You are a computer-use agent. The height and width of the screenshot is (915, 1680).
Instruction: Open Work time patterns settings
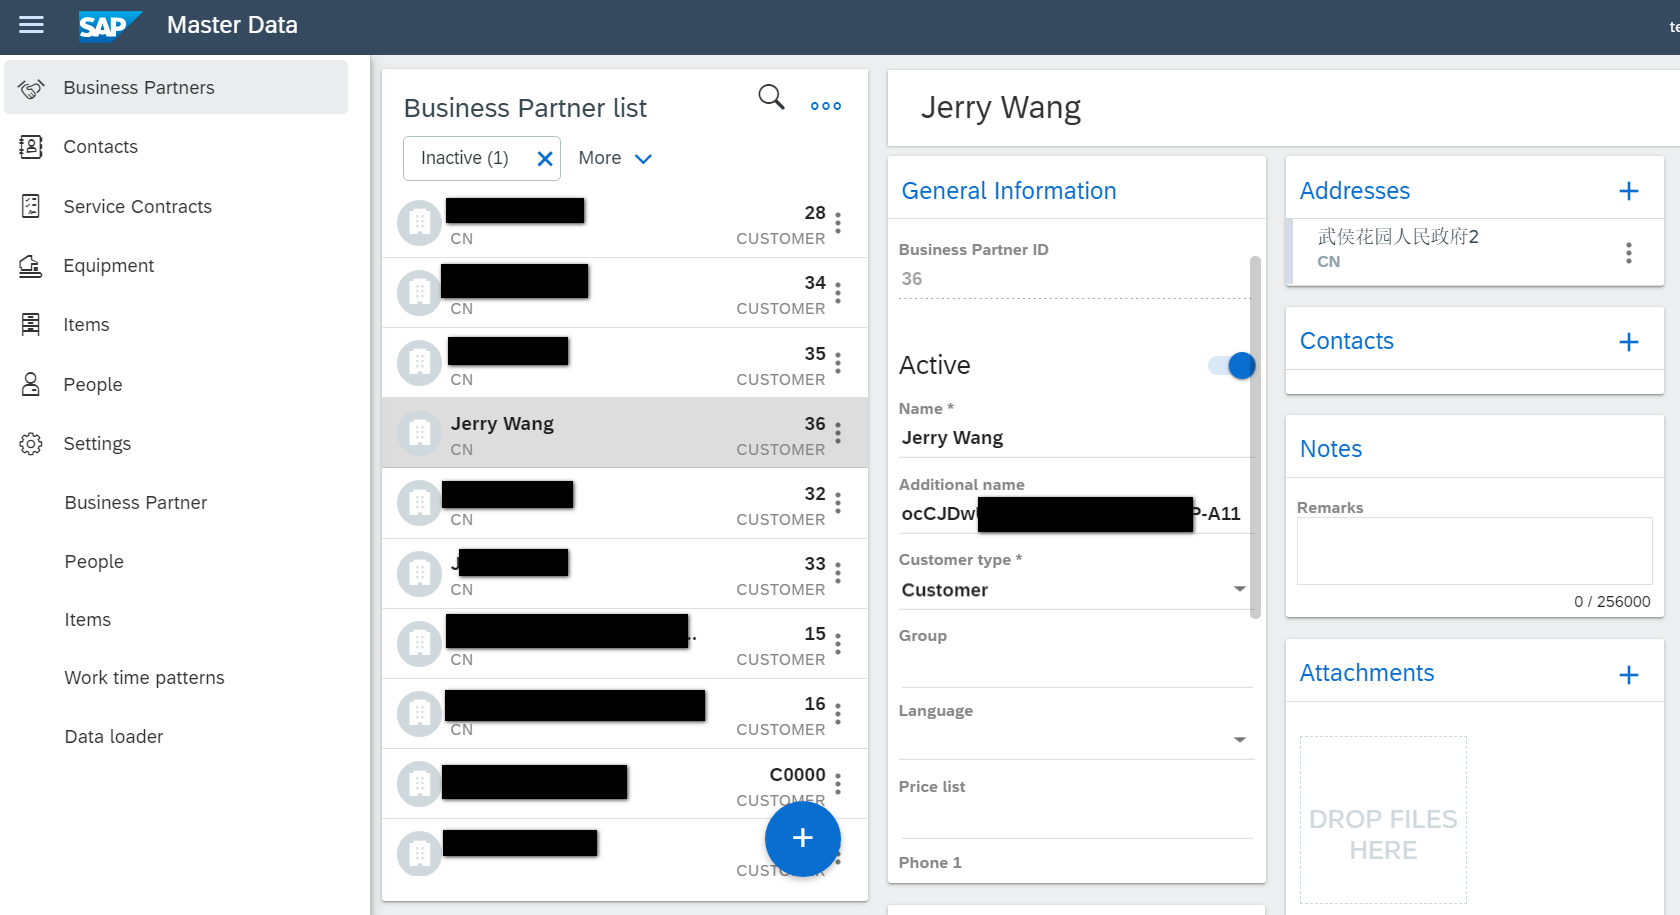point(145,678)
